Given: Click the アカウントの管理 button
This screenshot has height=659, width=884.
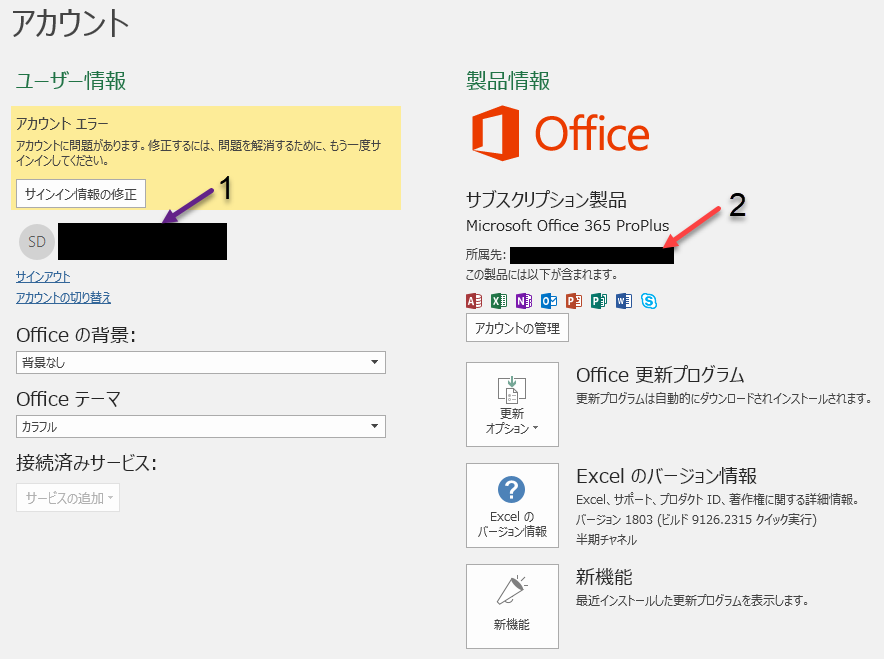Looking at the screenshot, I should point(518,328).
